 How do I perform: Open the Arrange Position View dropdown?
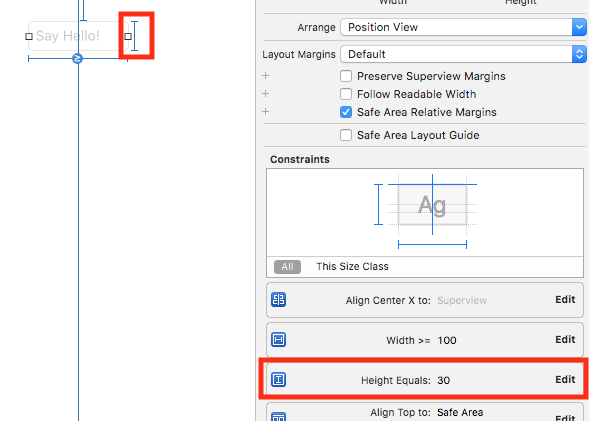(x=463, y=27)
